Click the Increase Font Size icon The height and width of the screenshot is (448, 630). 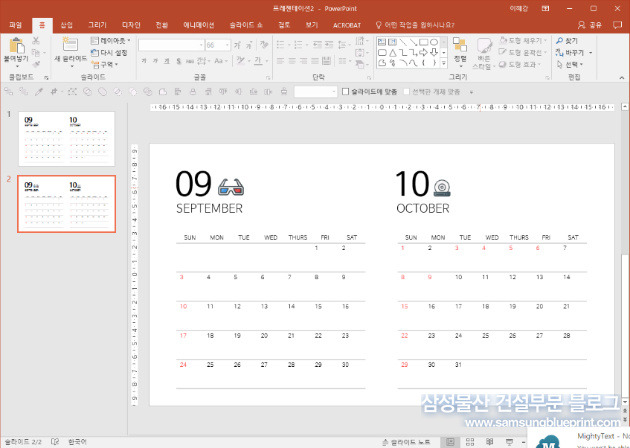237,45
